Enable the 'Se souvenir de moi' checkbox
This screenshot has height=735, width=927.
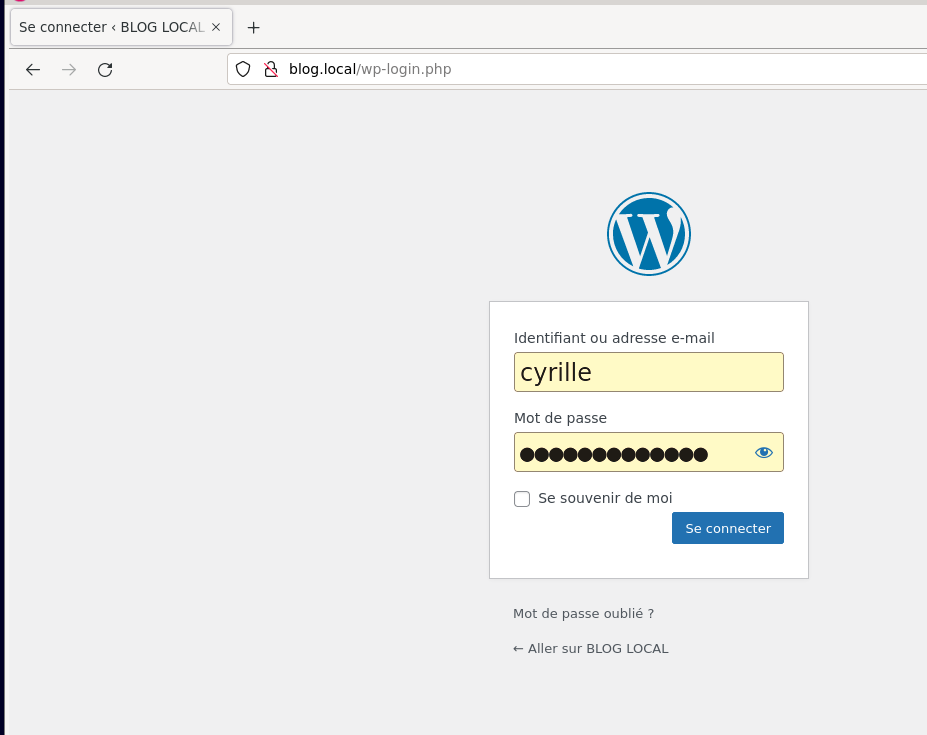(522, 499)
